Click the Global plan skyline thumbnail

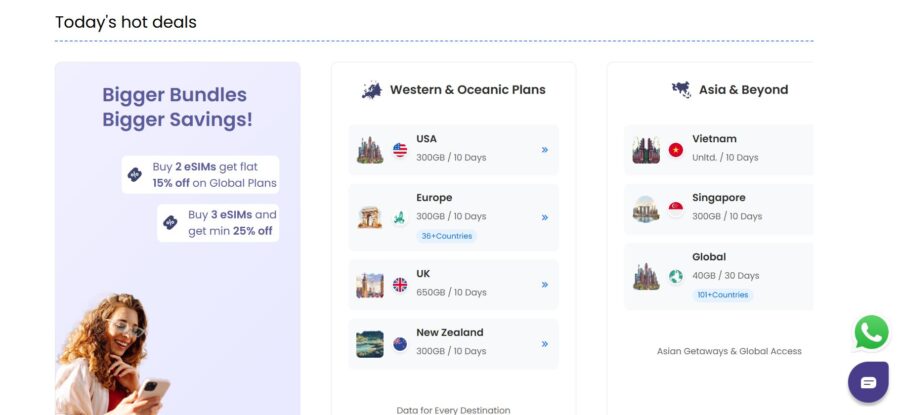pyautogui.click(x=646, y=277)
